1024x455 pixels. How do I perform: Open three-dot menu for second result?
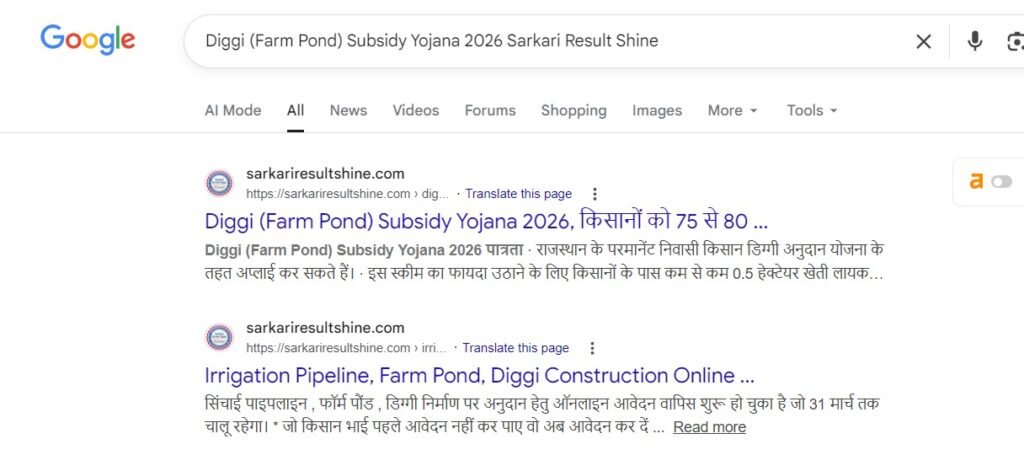592,348
